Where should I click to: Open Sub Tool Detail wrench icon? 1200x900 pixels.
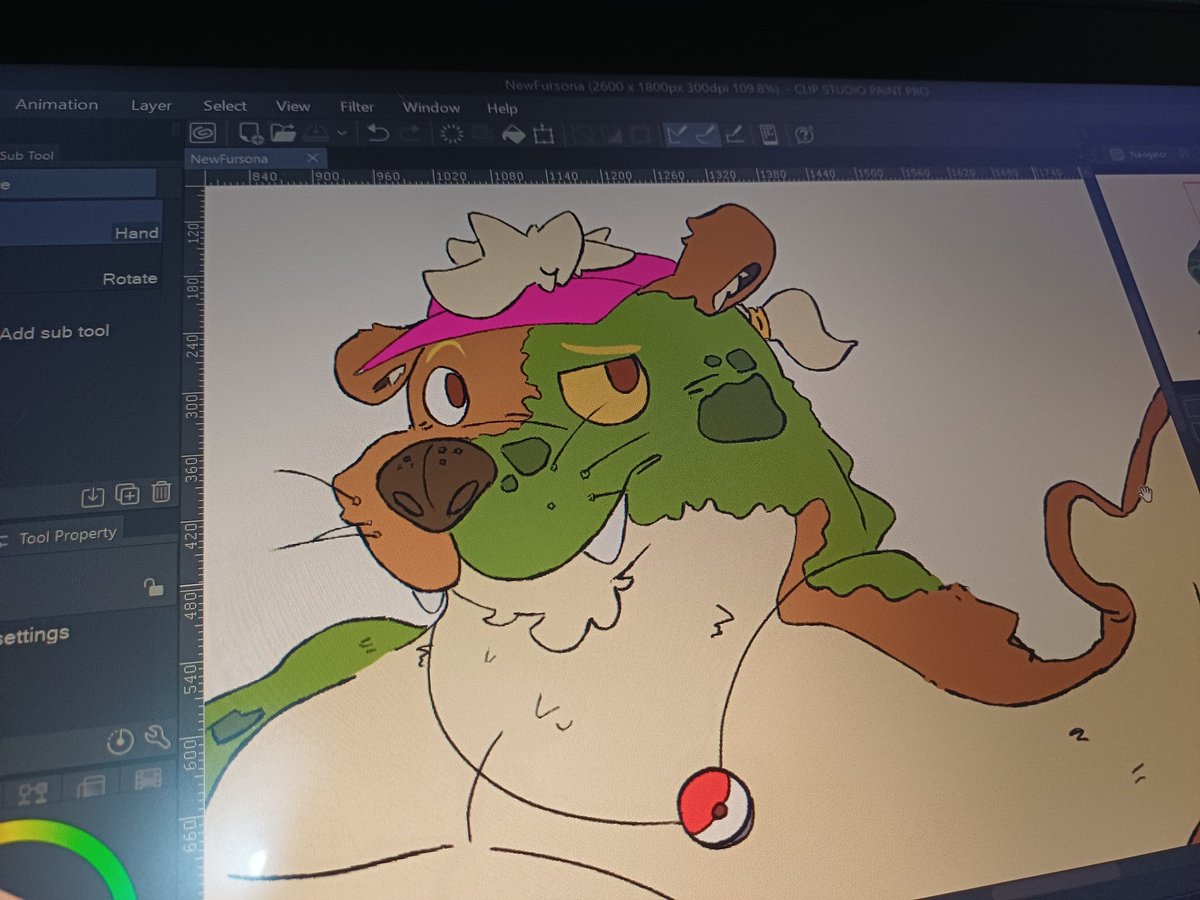(x=158, y=738)
